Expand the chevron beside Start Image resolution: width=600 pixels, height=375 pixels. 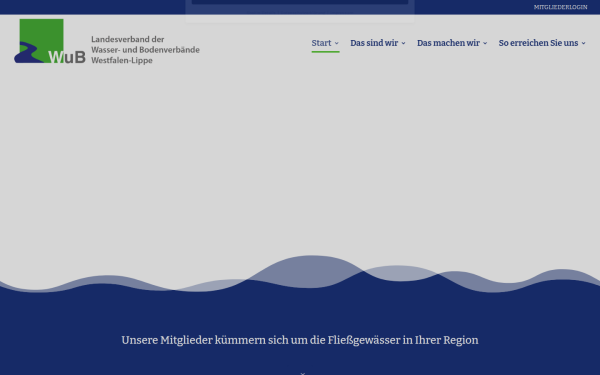pos(337,43)
